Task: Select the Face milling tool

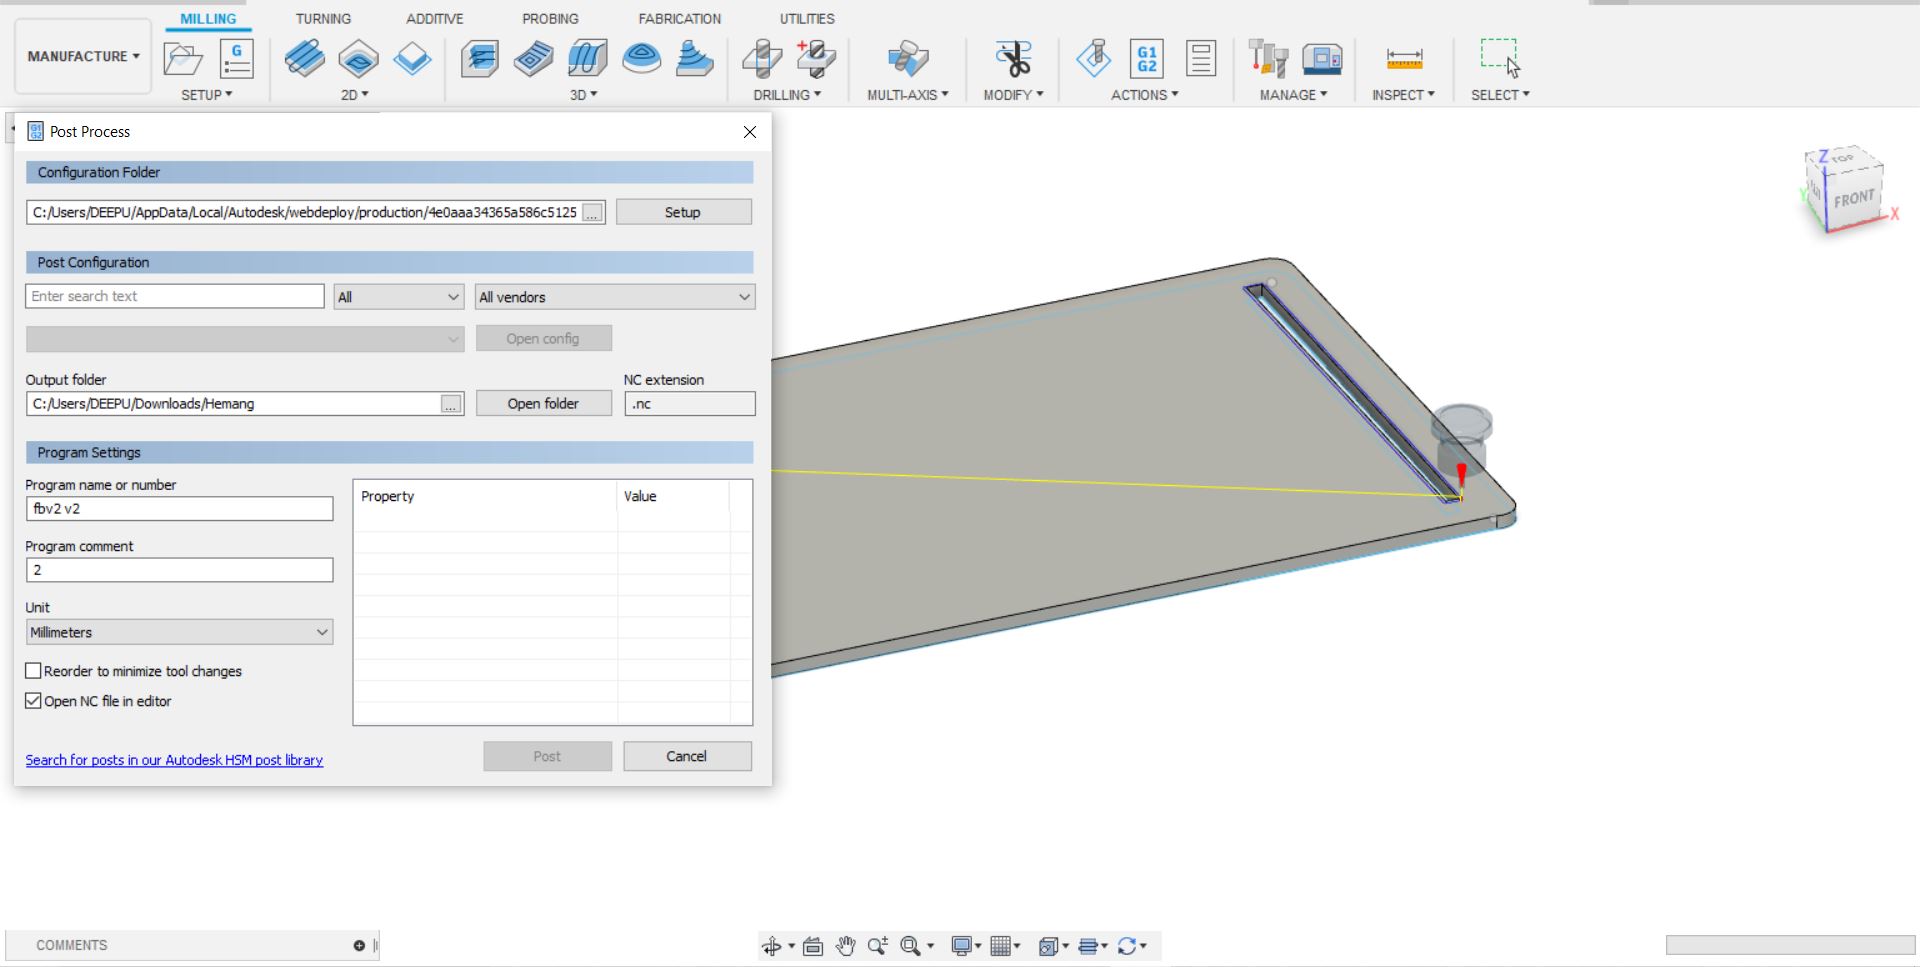Action: pyautogui.click(x=412, y=59)
